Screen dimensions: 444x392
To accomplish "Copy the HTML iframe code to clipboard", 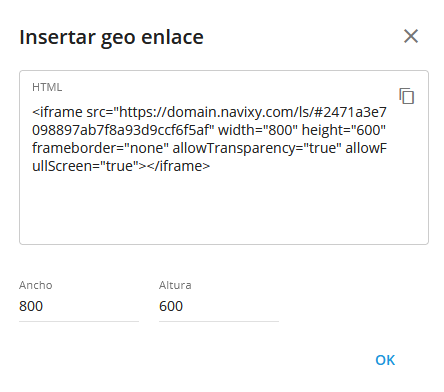I will 407,96.
